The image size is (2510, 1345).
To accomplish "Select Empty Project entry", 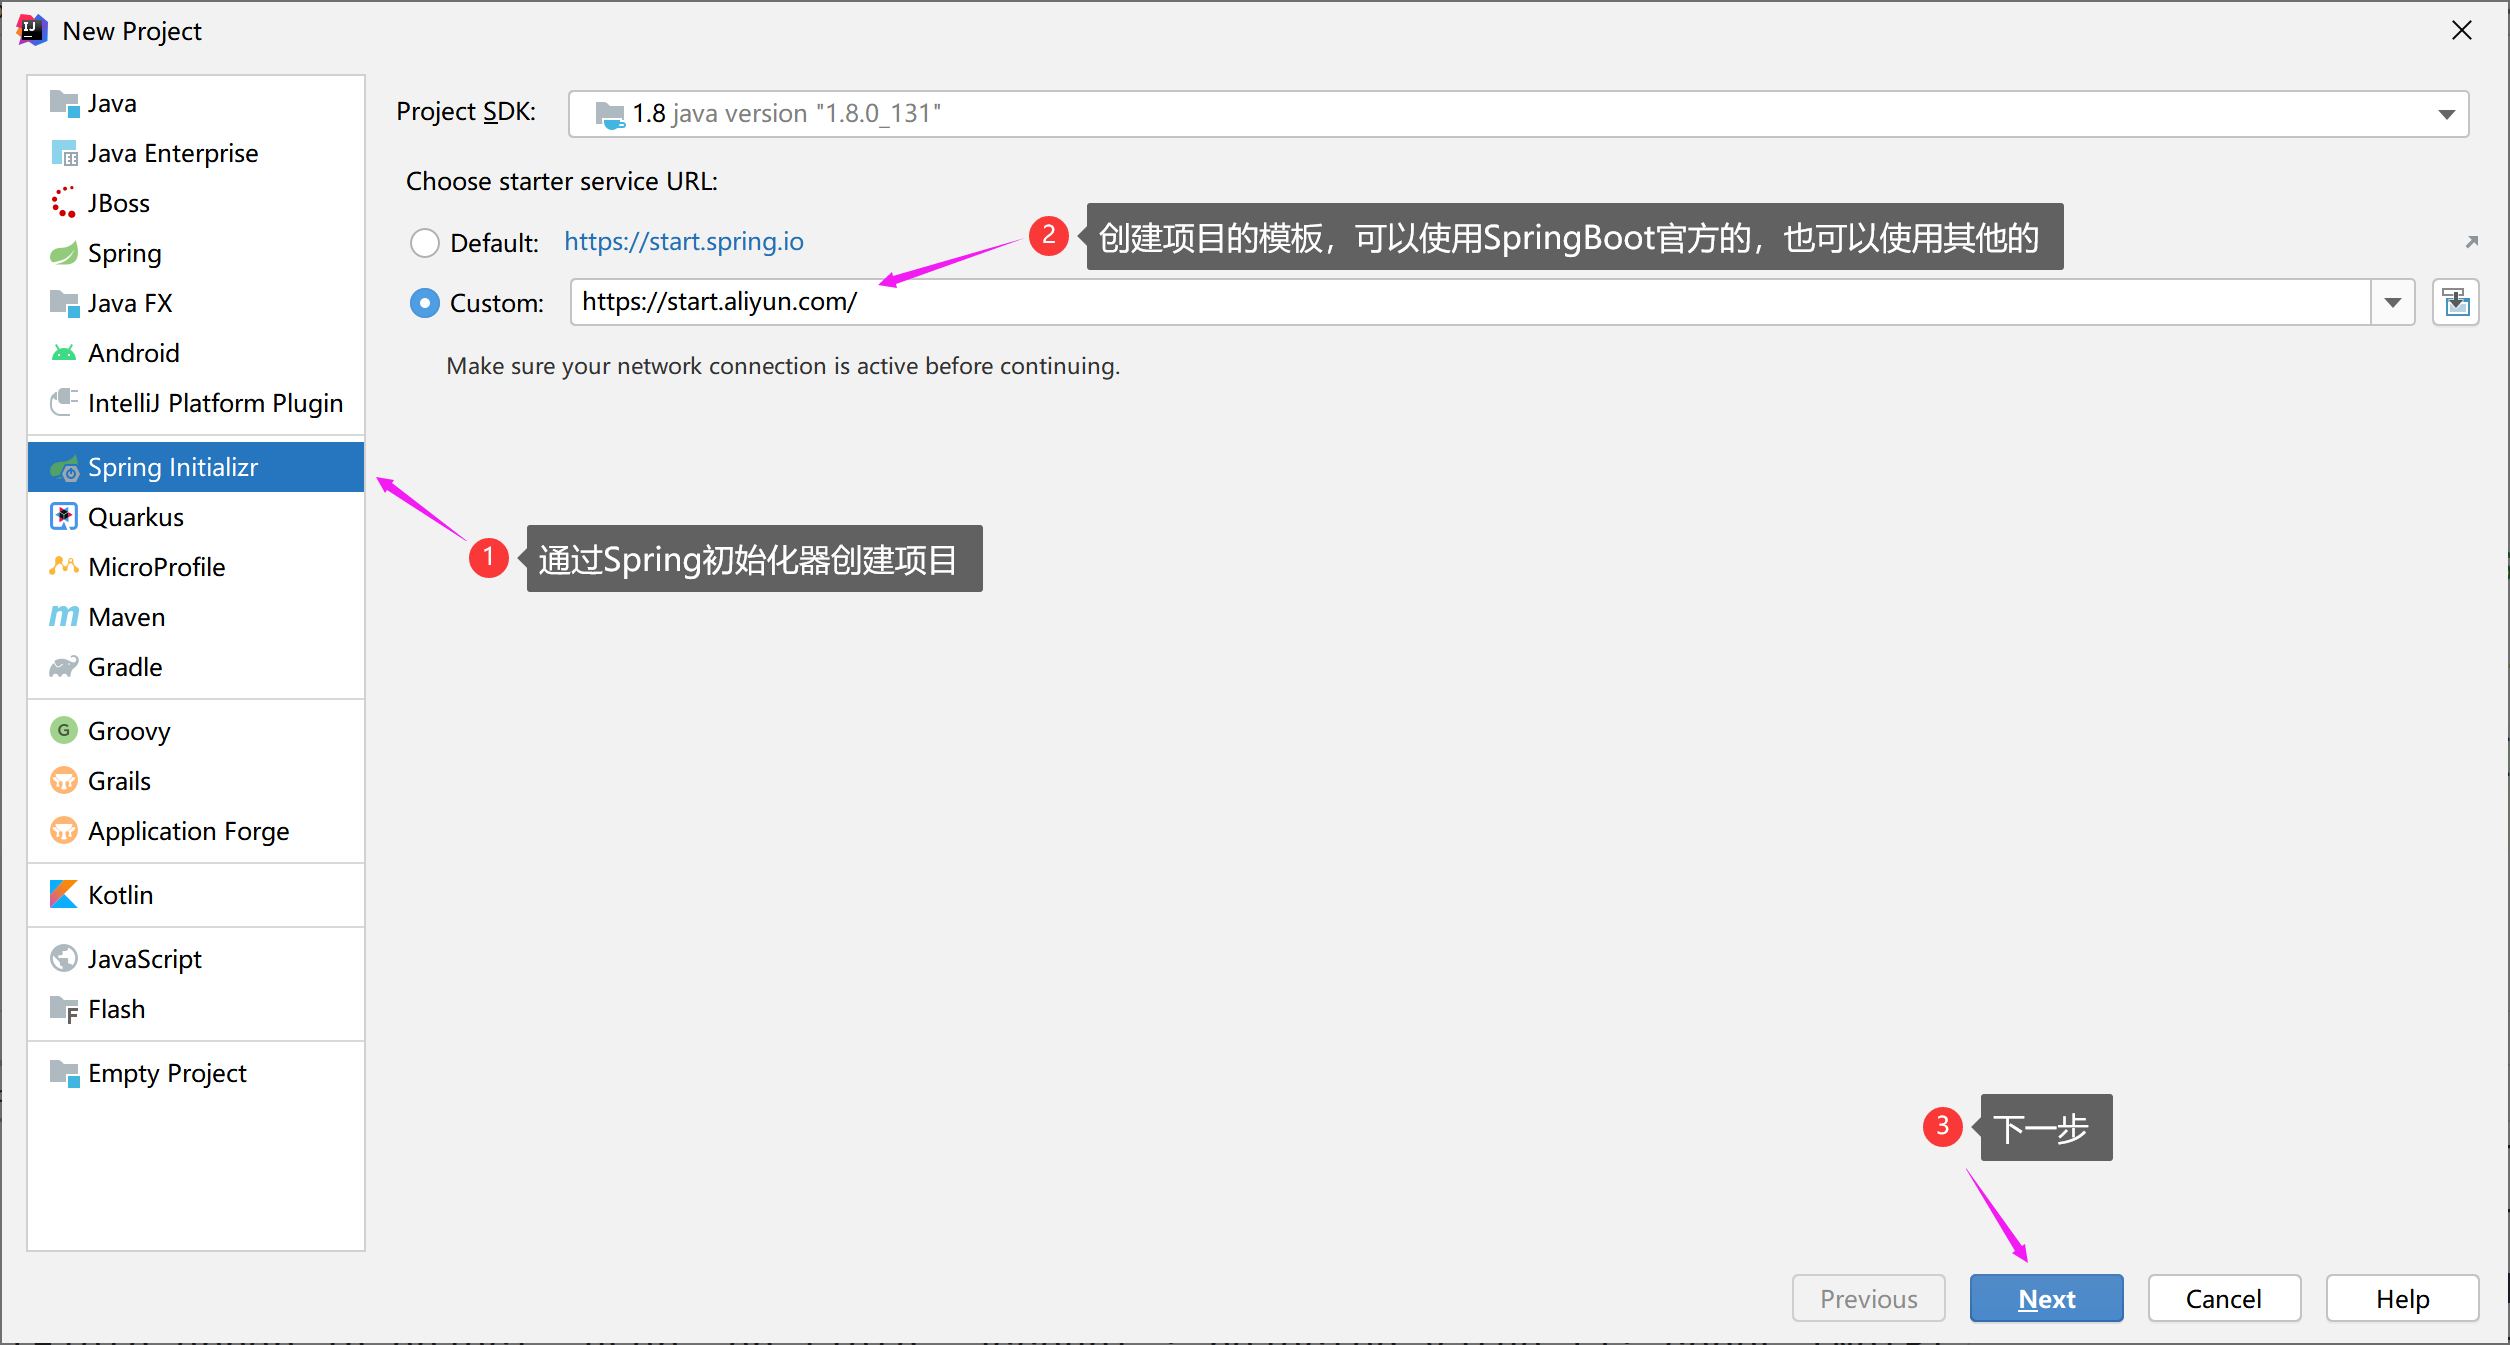I will pyautogui.click(x=196, y=1073).
